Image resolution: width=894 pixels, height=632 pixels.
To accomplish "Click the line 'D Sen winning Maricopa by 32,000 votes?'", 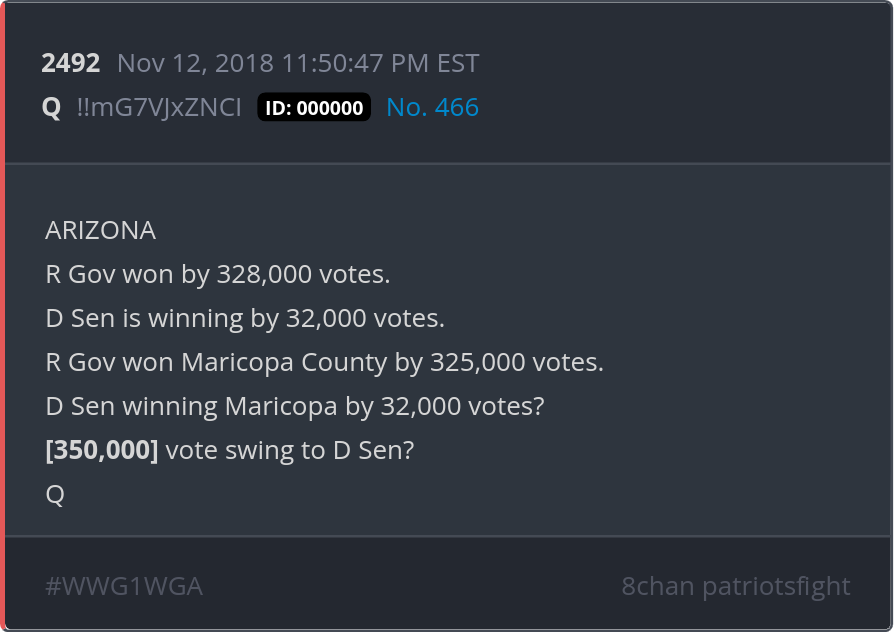I will 294,407.
